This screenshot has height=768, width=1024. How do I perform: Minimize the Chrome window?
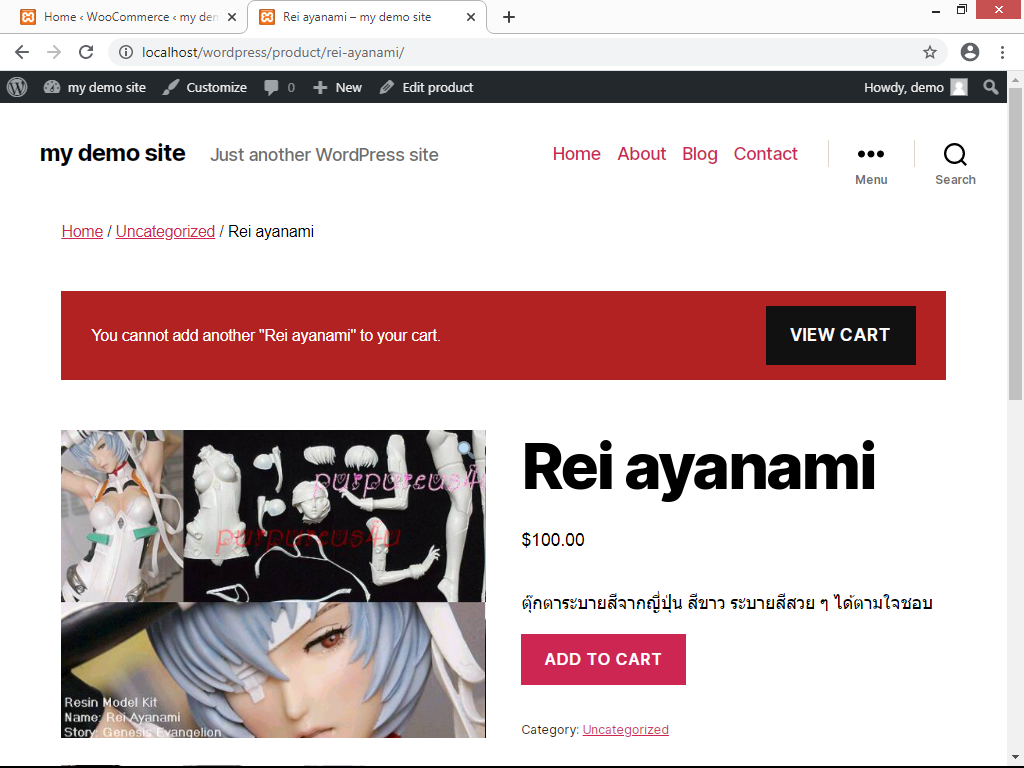pos(936,10)
